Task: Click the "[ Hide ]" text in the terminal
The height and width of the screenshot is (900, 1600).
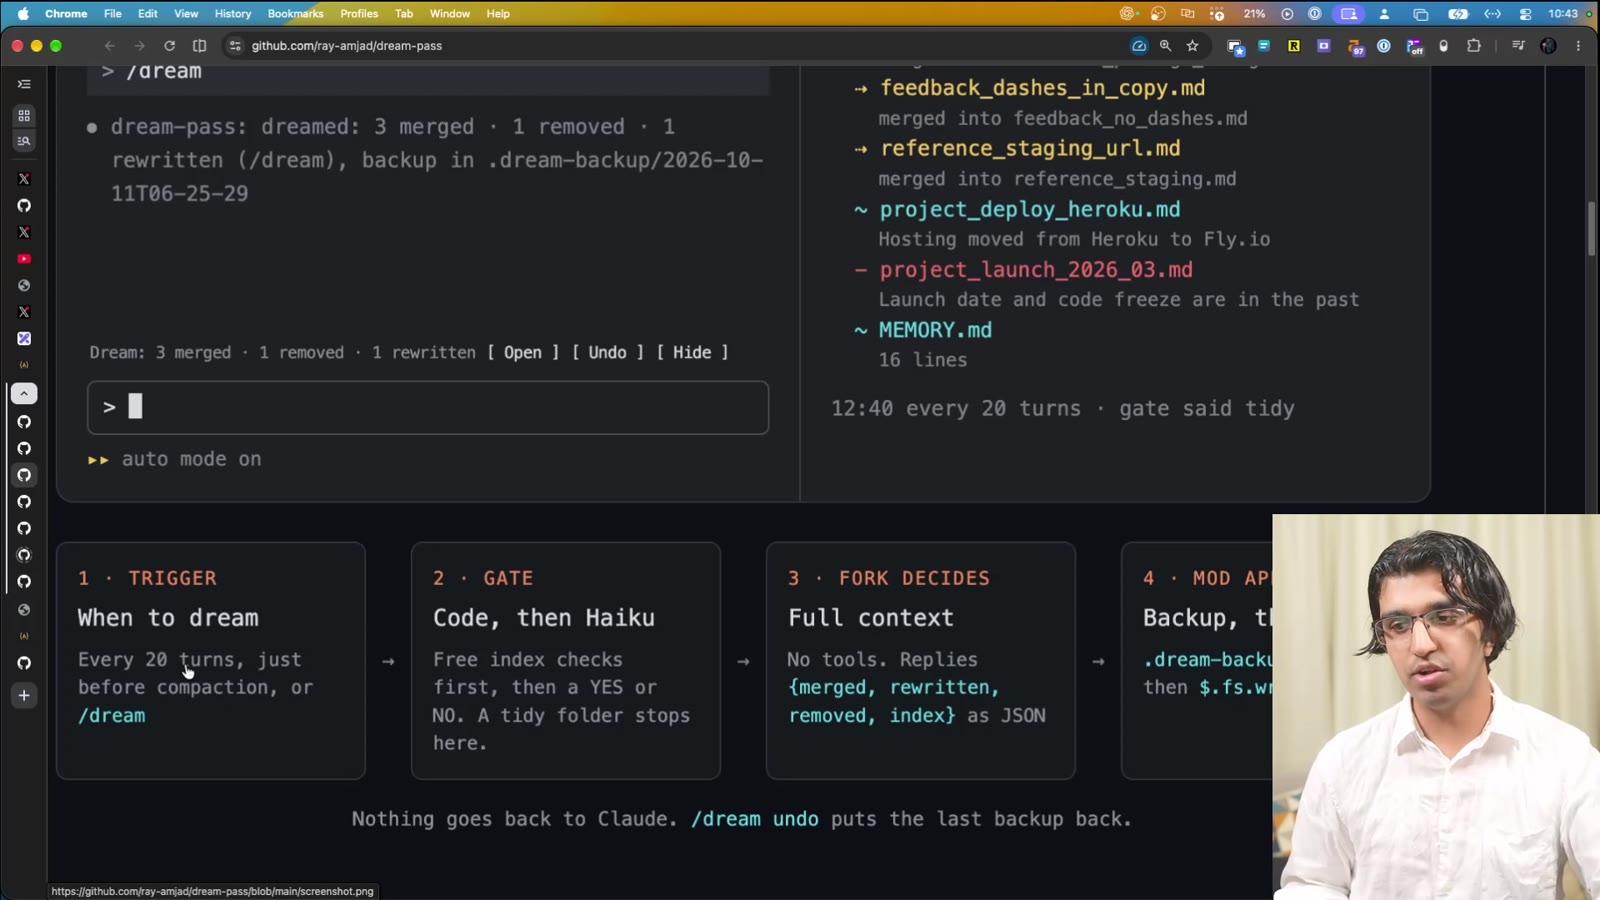Action: [692, 353]
